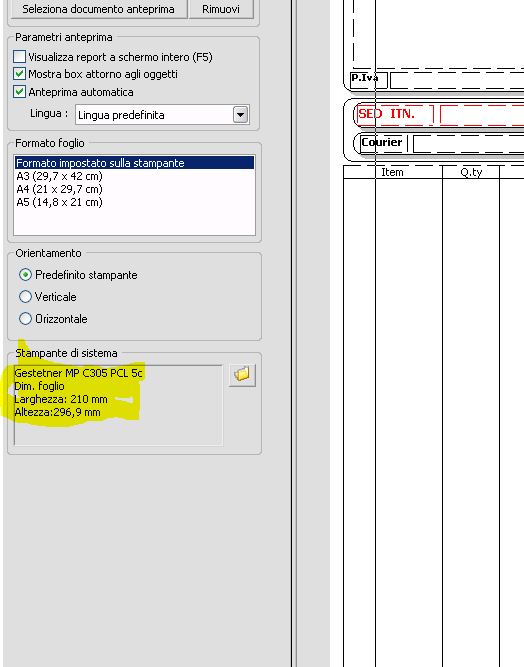Choose A3 (29,7 x 42 cm) format
Image resolution: width=524 pixels, height=667 pixels.
59,176
